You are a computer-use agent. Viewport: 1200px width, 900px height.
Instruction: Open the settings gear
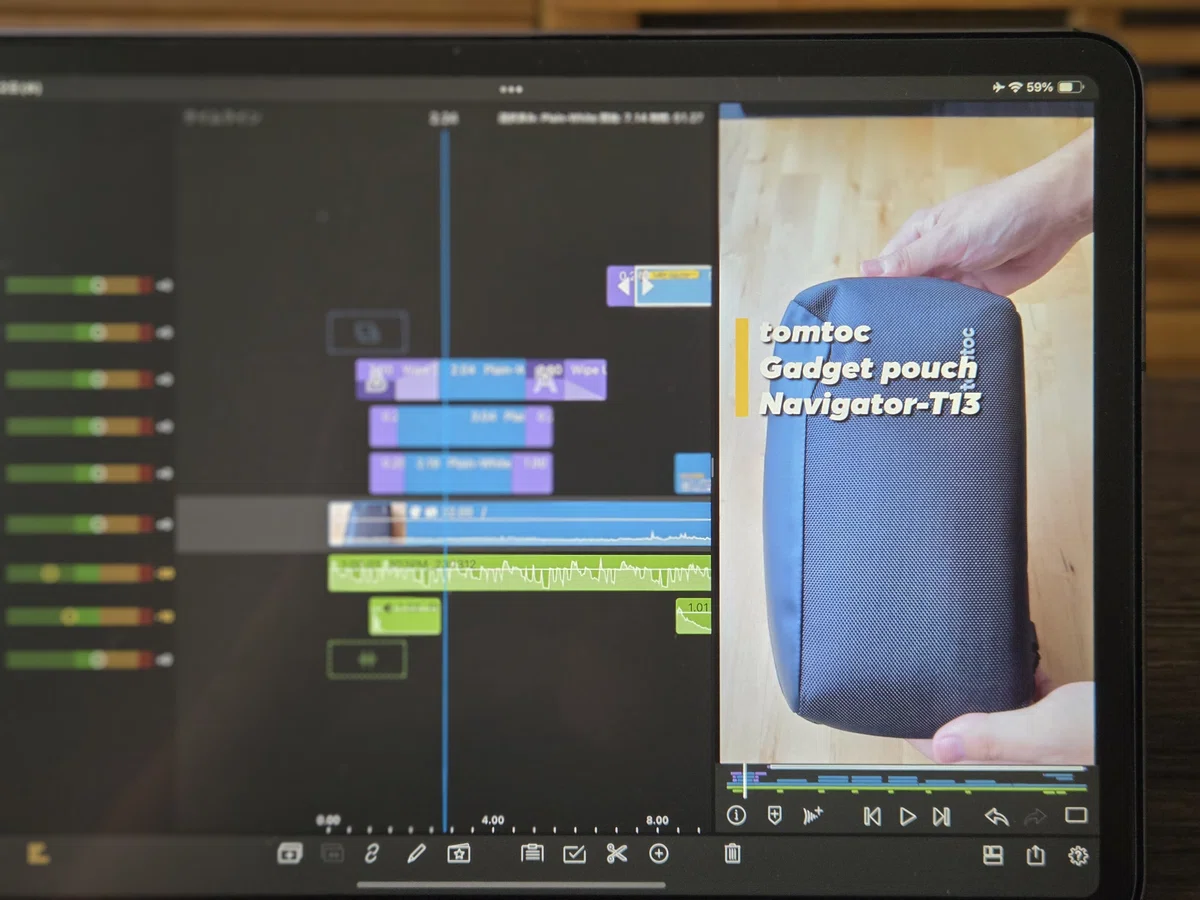coord(1077,856)
